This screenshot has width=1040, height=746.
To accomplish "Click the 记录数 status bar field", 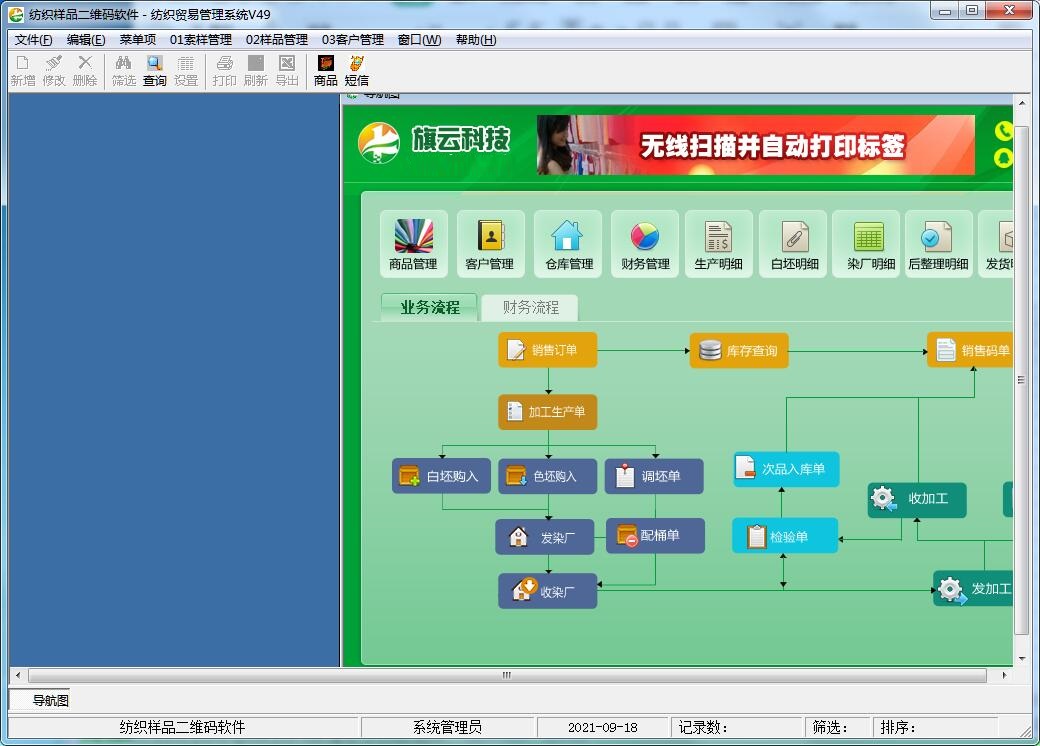I will point(738,727).
